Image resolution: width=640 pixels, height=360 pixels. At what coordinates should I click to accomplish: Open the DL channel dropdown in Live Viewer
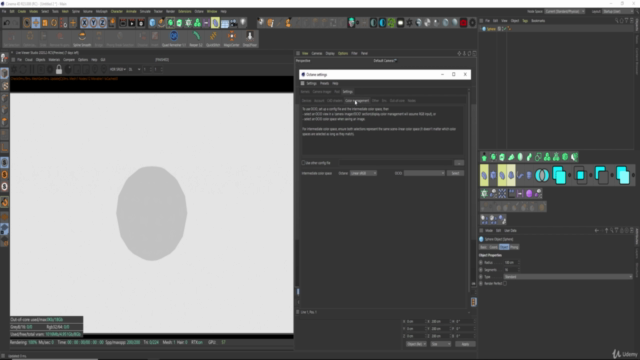point(134,69)
